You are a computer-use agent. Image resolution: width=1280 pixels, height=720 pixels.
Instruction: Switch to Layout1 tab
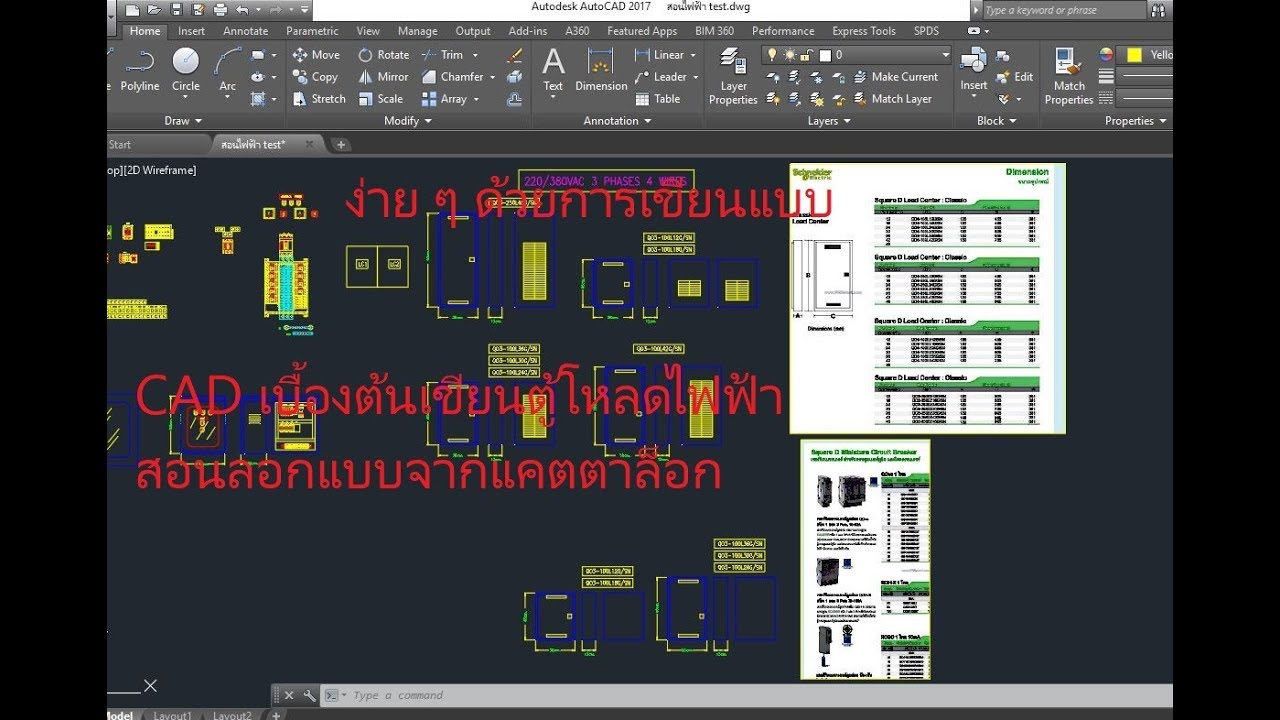coord(172,715)
